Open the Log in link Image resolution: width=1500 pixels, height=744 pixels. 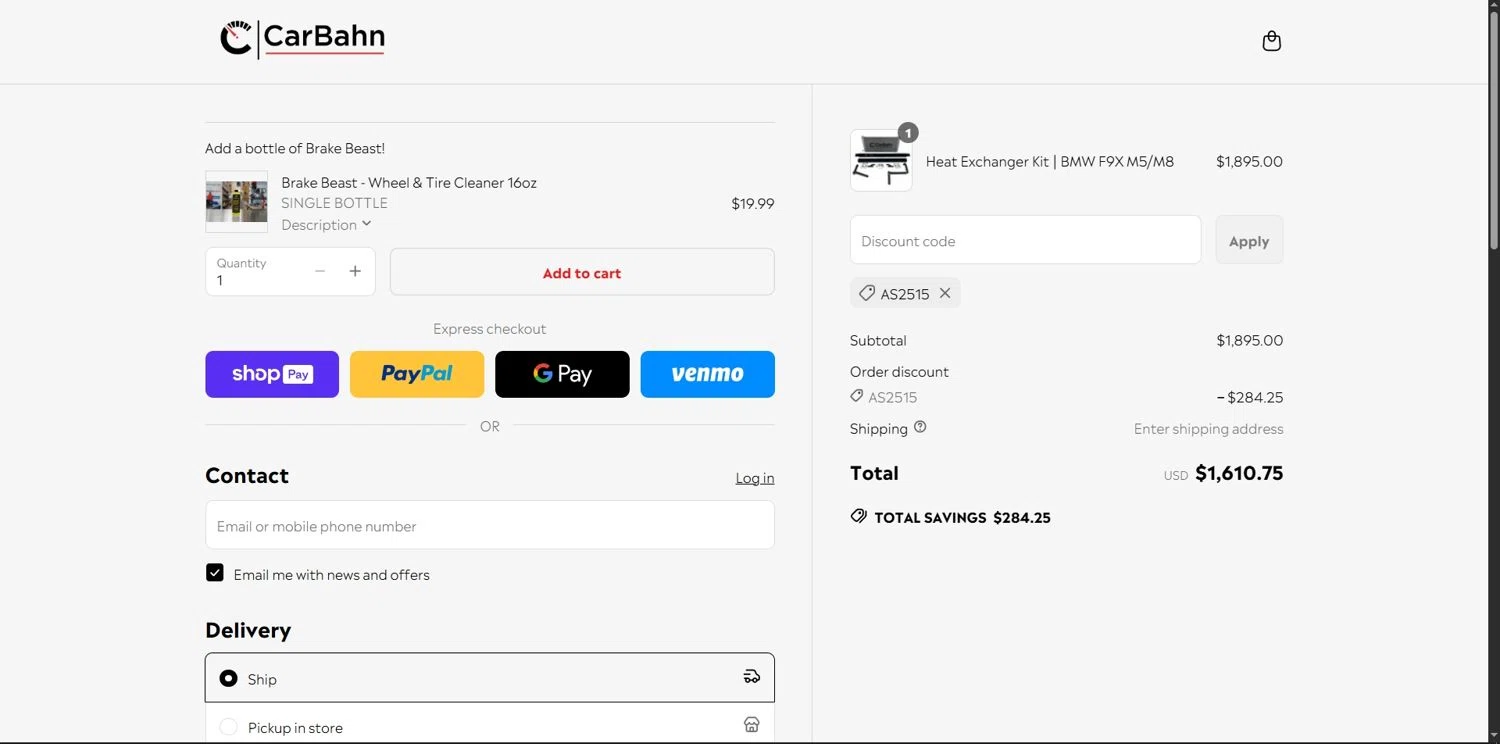pos(755,478)
